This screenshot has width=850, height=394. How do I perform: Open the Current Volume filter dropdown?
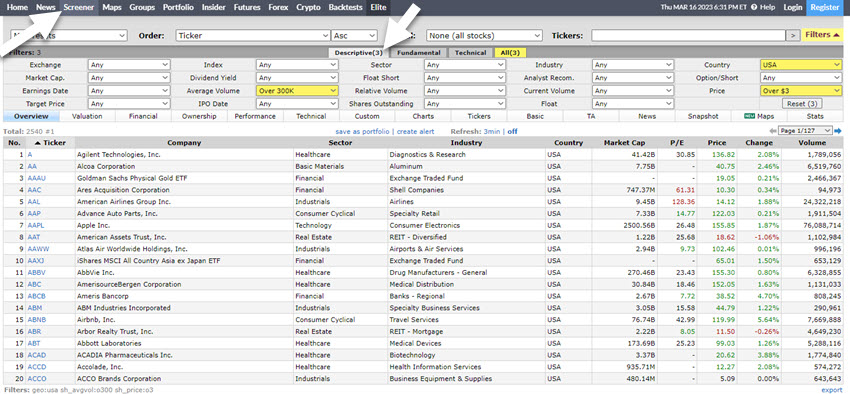coord(633,91)
